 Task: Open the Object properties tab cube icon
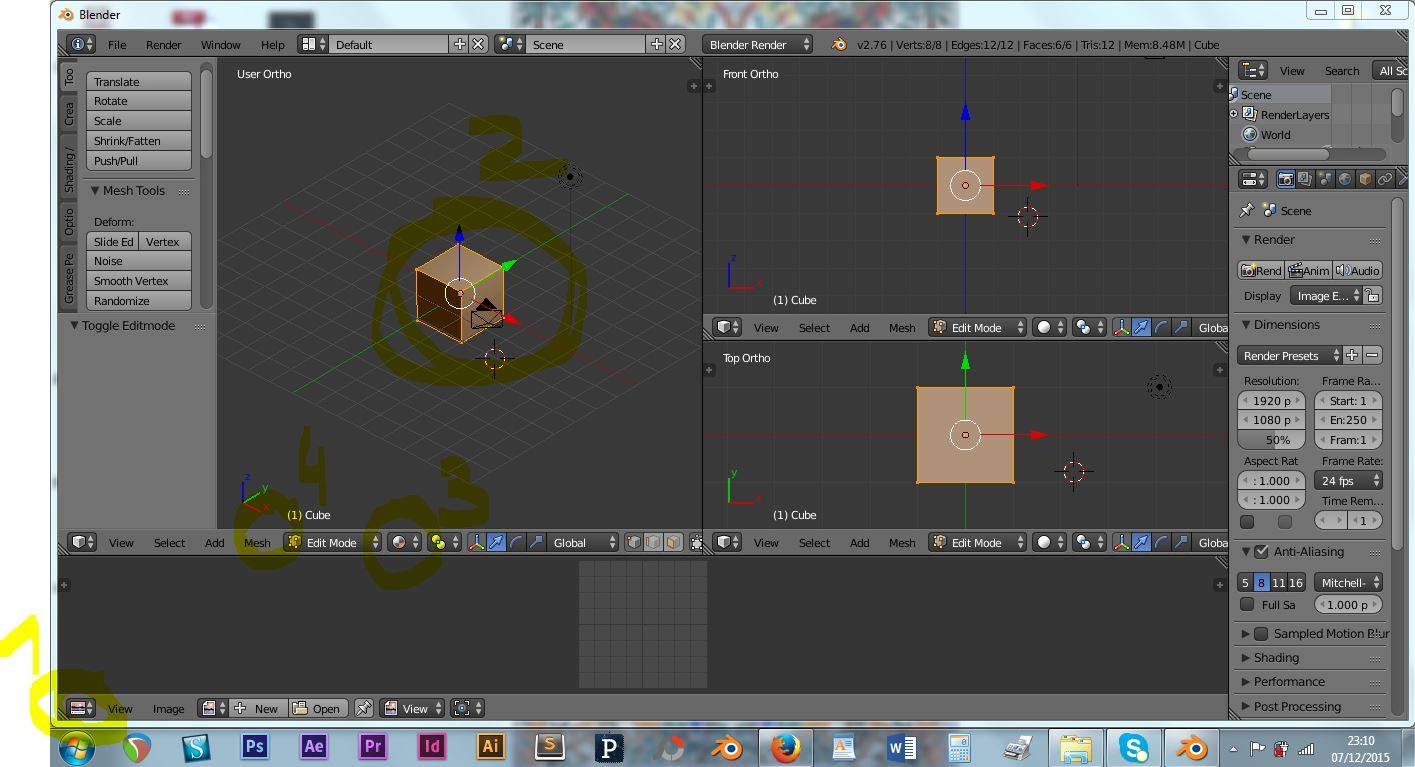pyautogui.click(x=1365, y=179)
